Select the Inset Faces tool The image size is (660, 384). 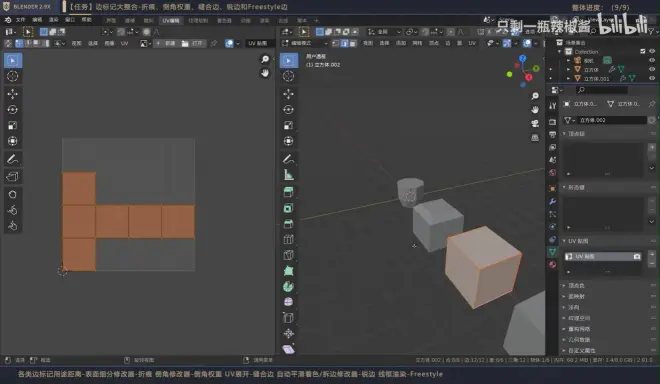[289, 208]
